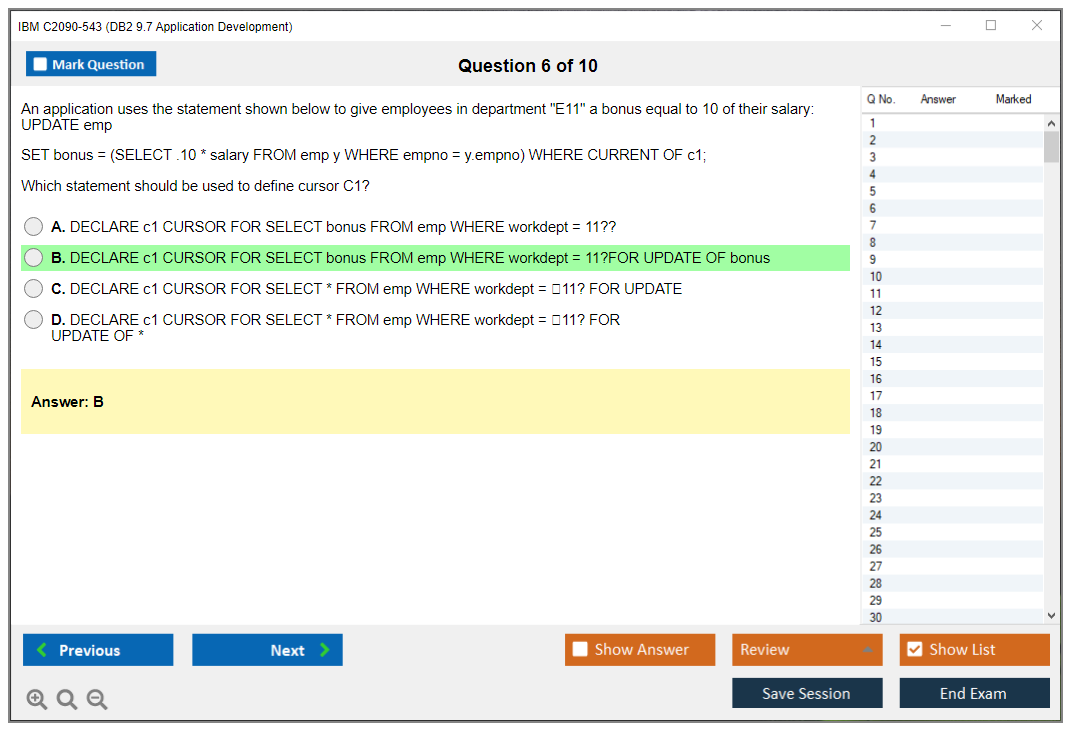This screenshot has width=1075, height=735.
Task: Click the zoom in magnifier icon
Action: point(37,700)
